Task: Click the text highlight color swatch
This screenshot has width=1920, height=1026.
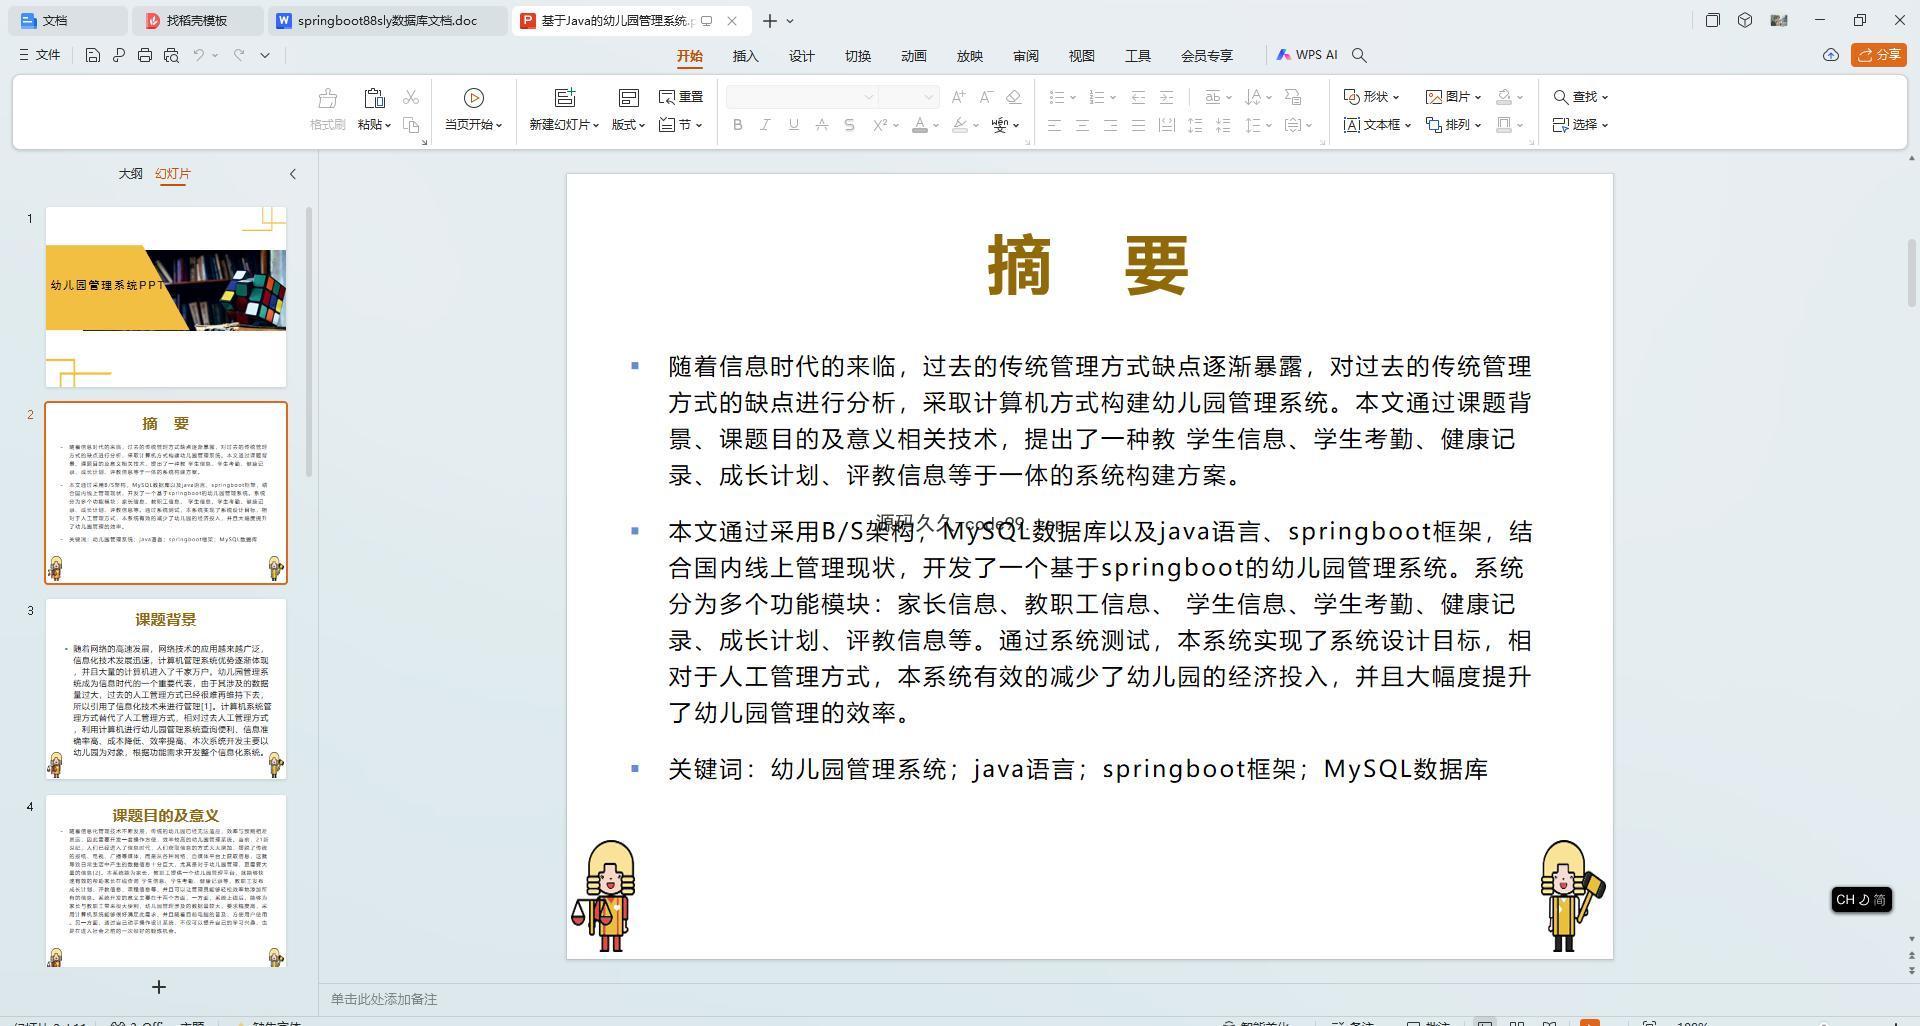Action: pyautogui.click(x=960, y=125)
